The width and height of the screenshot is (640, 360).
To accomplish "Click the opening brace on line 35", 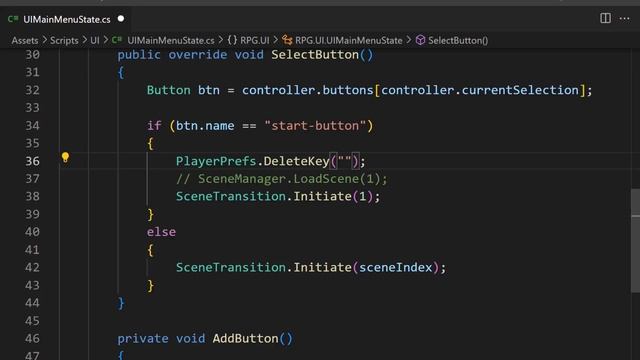I will [x=151, y=143].
